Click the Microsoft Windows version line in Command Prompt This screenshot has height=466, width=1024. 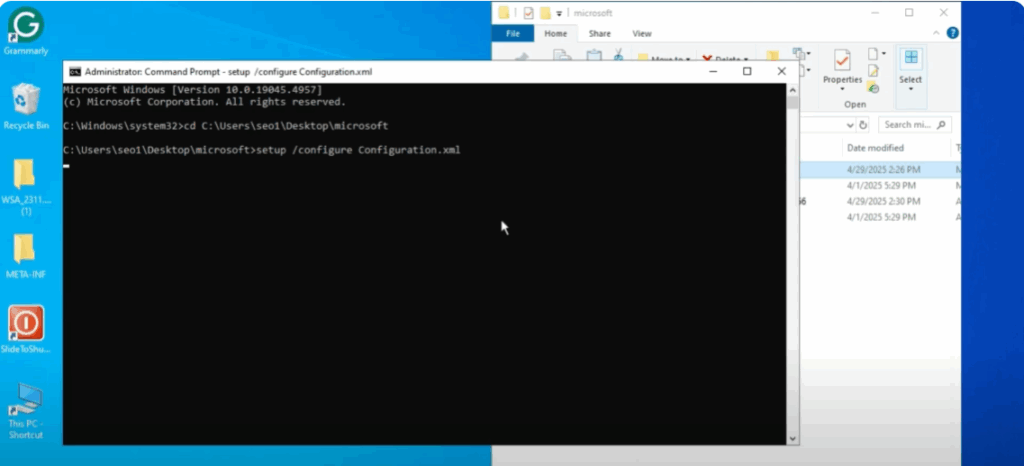click(x=193, y=89)
